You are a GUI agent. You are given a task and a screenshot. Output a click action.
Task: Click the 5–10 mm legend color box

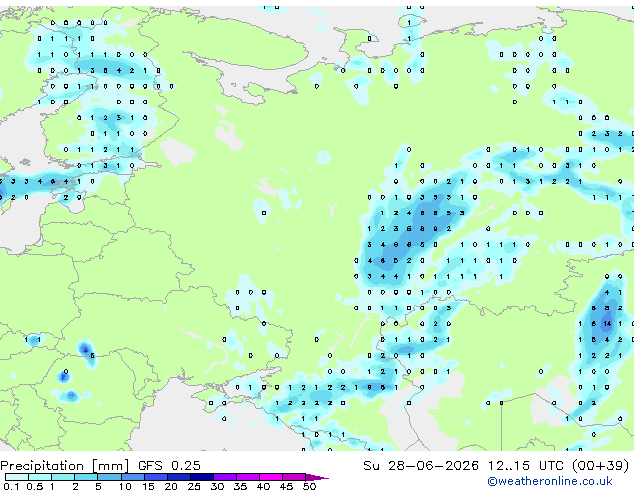coord(109,477)
